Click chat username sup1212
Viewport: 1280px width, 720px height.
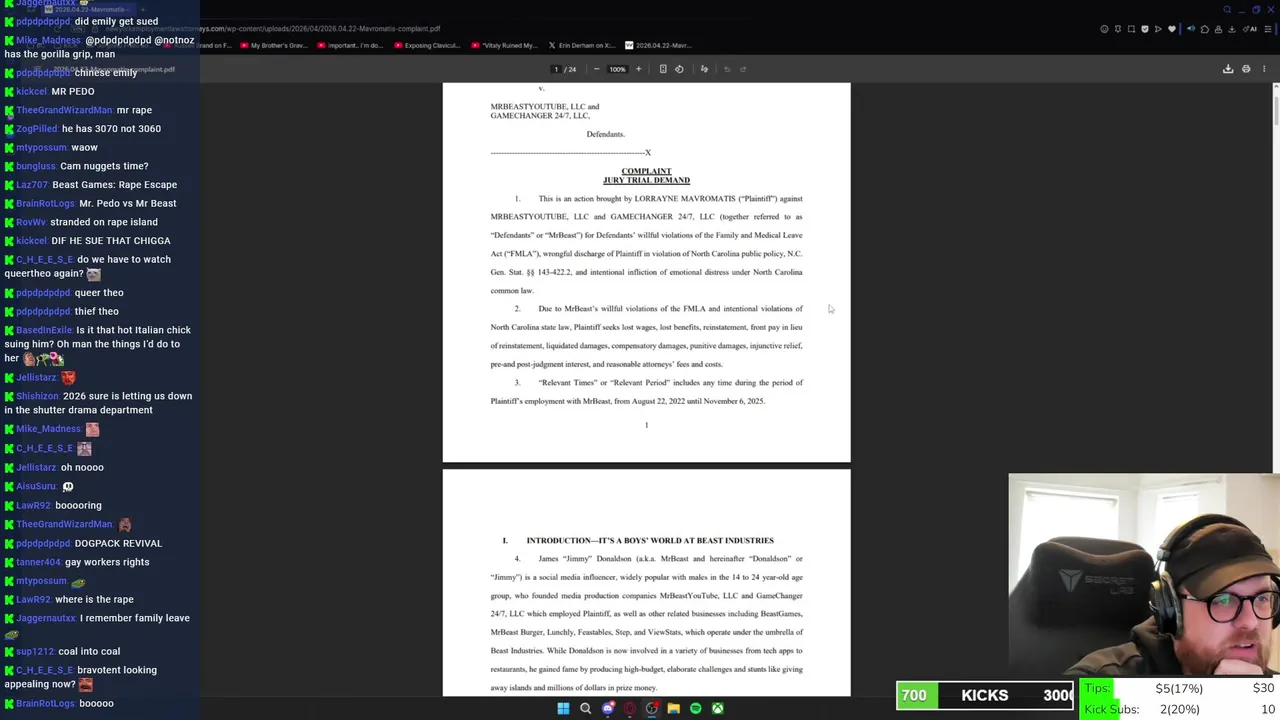(35, 652)
